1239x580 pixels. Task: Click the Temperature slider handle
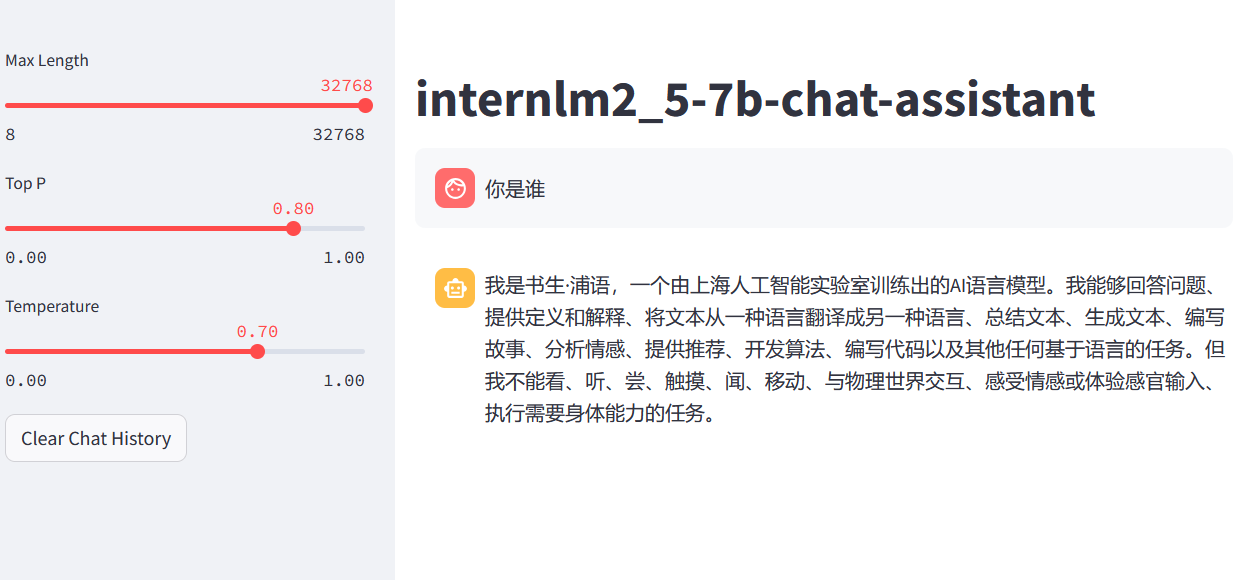pyautogui.click(x=257, y=351)
